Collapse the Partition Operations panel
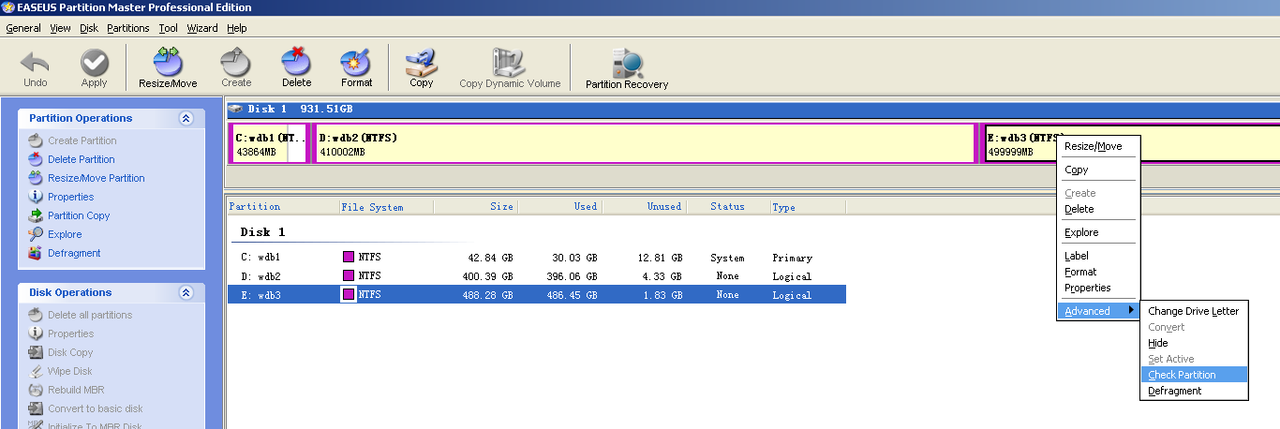The image size is (1280, 429). coord(185,118)
